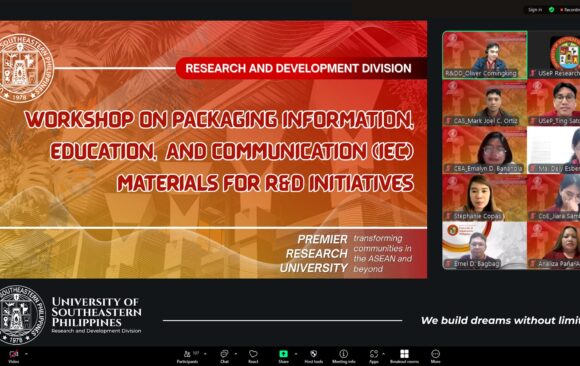580x366 pixels.
Task: Click muted mic icon on Ma. Daly tile
Action: (x=533, y=169)
